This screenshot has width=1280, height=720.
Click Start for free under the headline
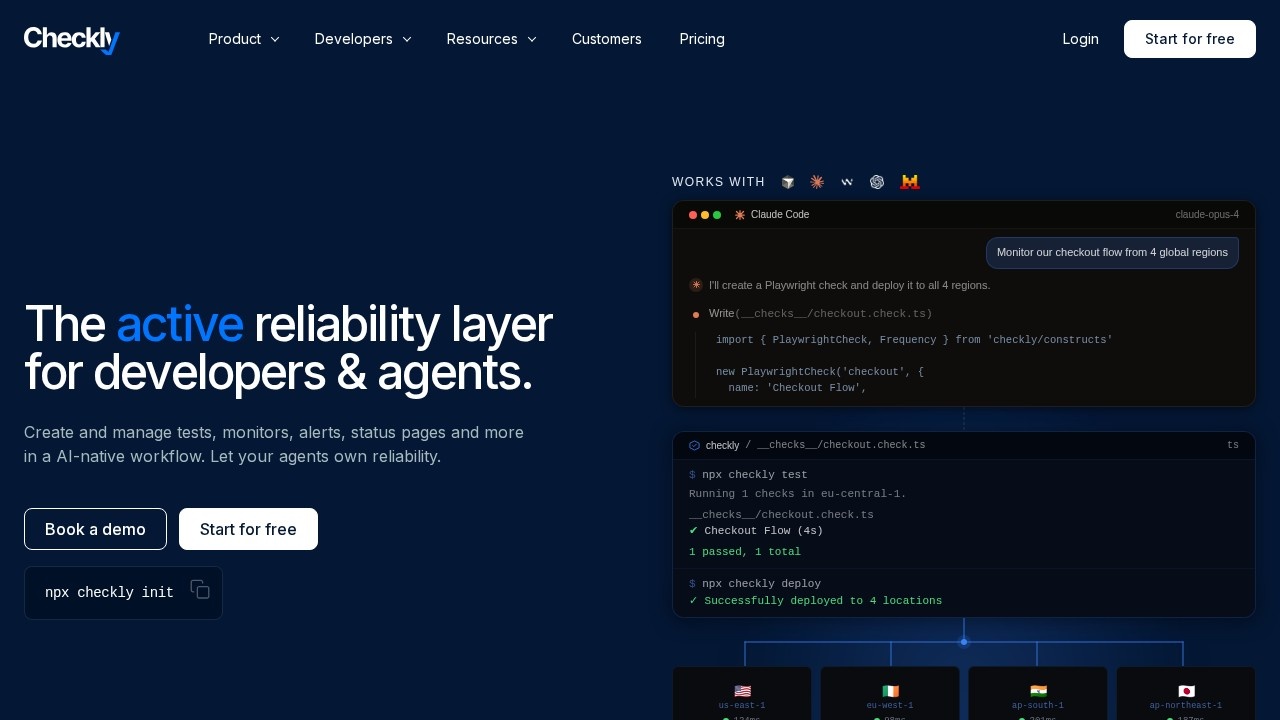(x=248, y=529)
